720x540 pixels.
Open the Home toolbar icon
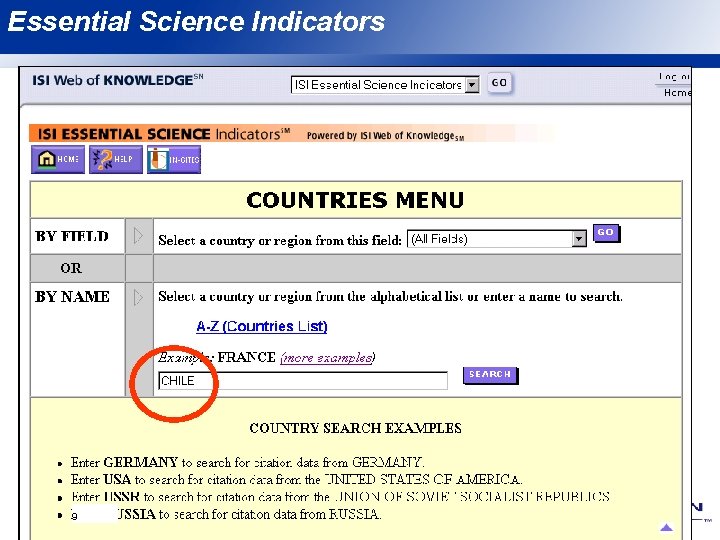tap(58, 159)
